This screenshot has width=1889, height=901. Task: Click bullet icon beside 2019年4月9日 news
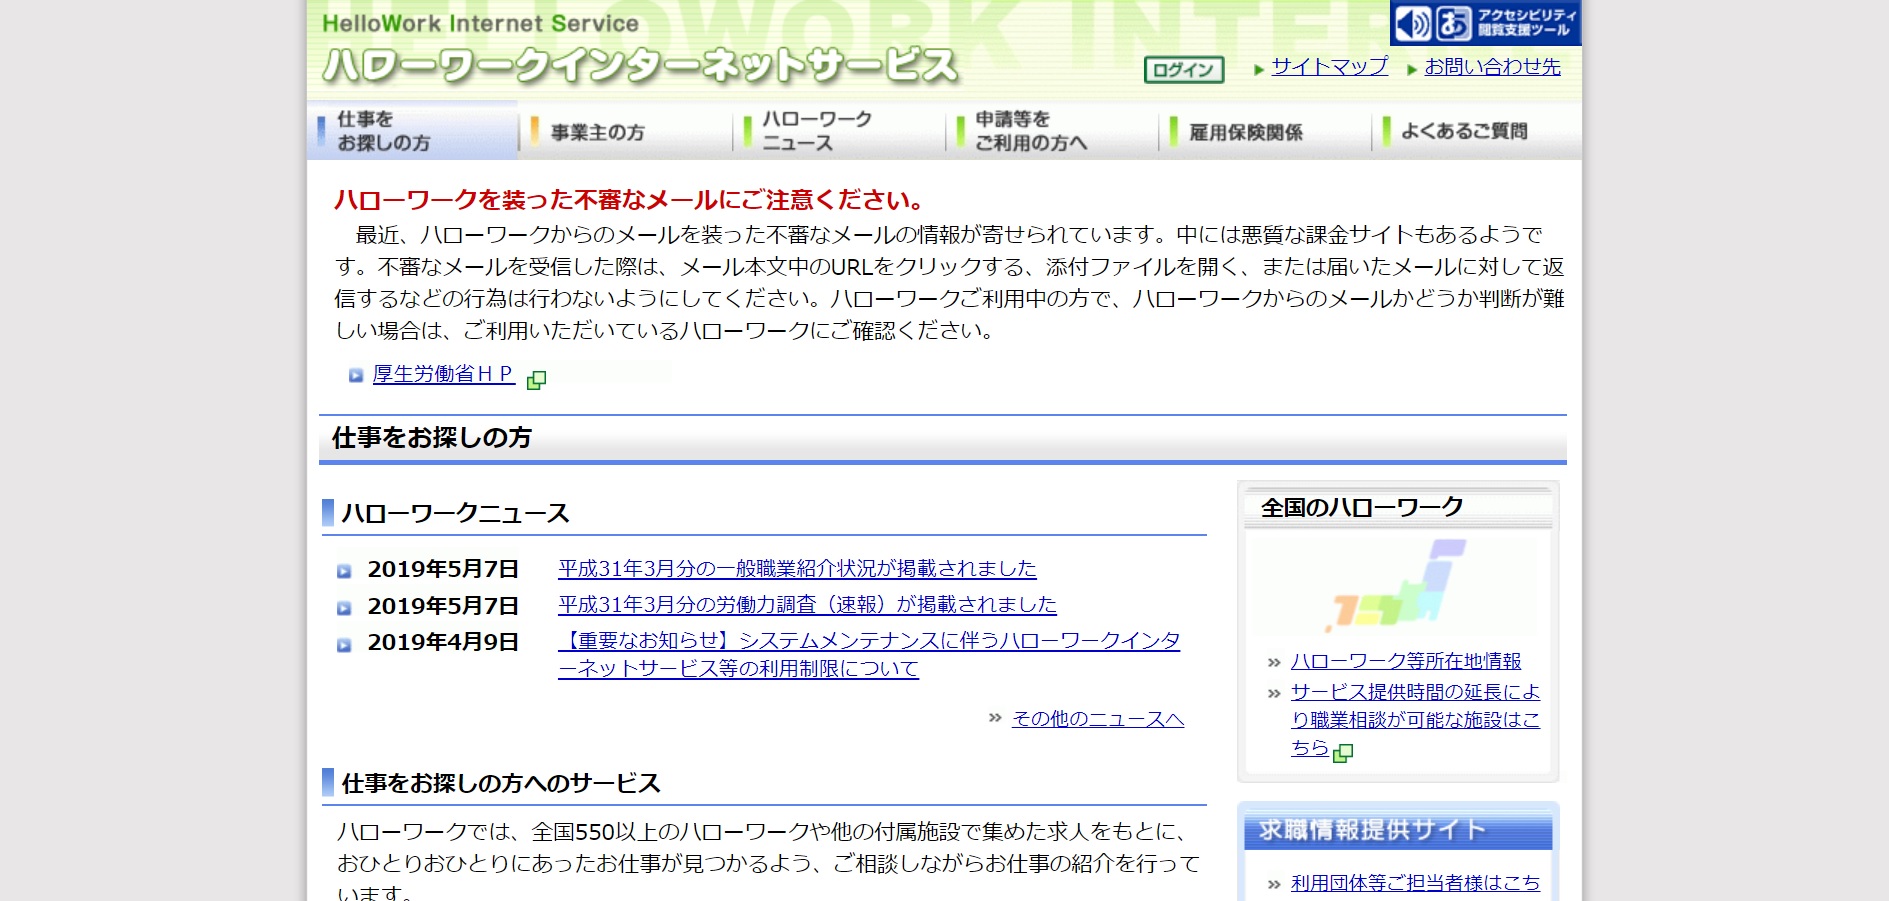(344, 645)
